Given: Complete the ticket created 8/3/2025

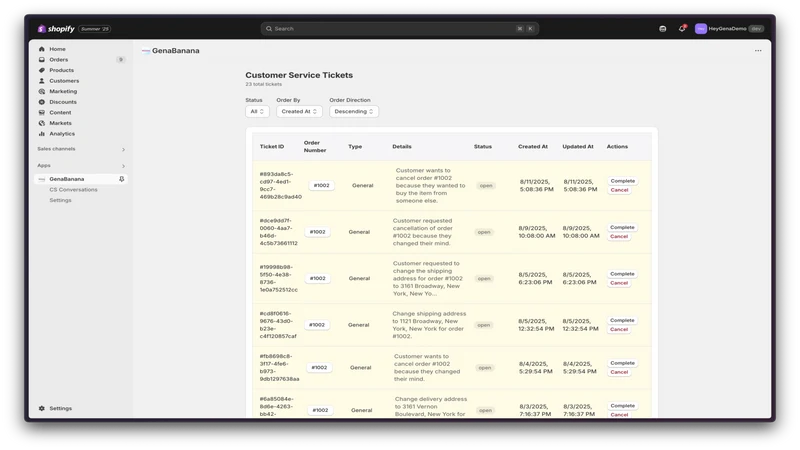Looking at the screenshot, I should [622, 406].
